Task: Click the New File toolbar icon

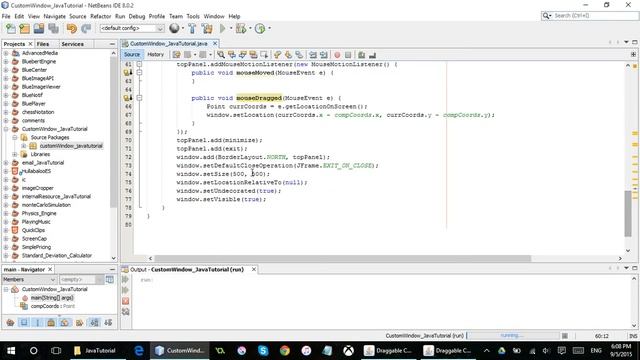Action: coord(11,29)
